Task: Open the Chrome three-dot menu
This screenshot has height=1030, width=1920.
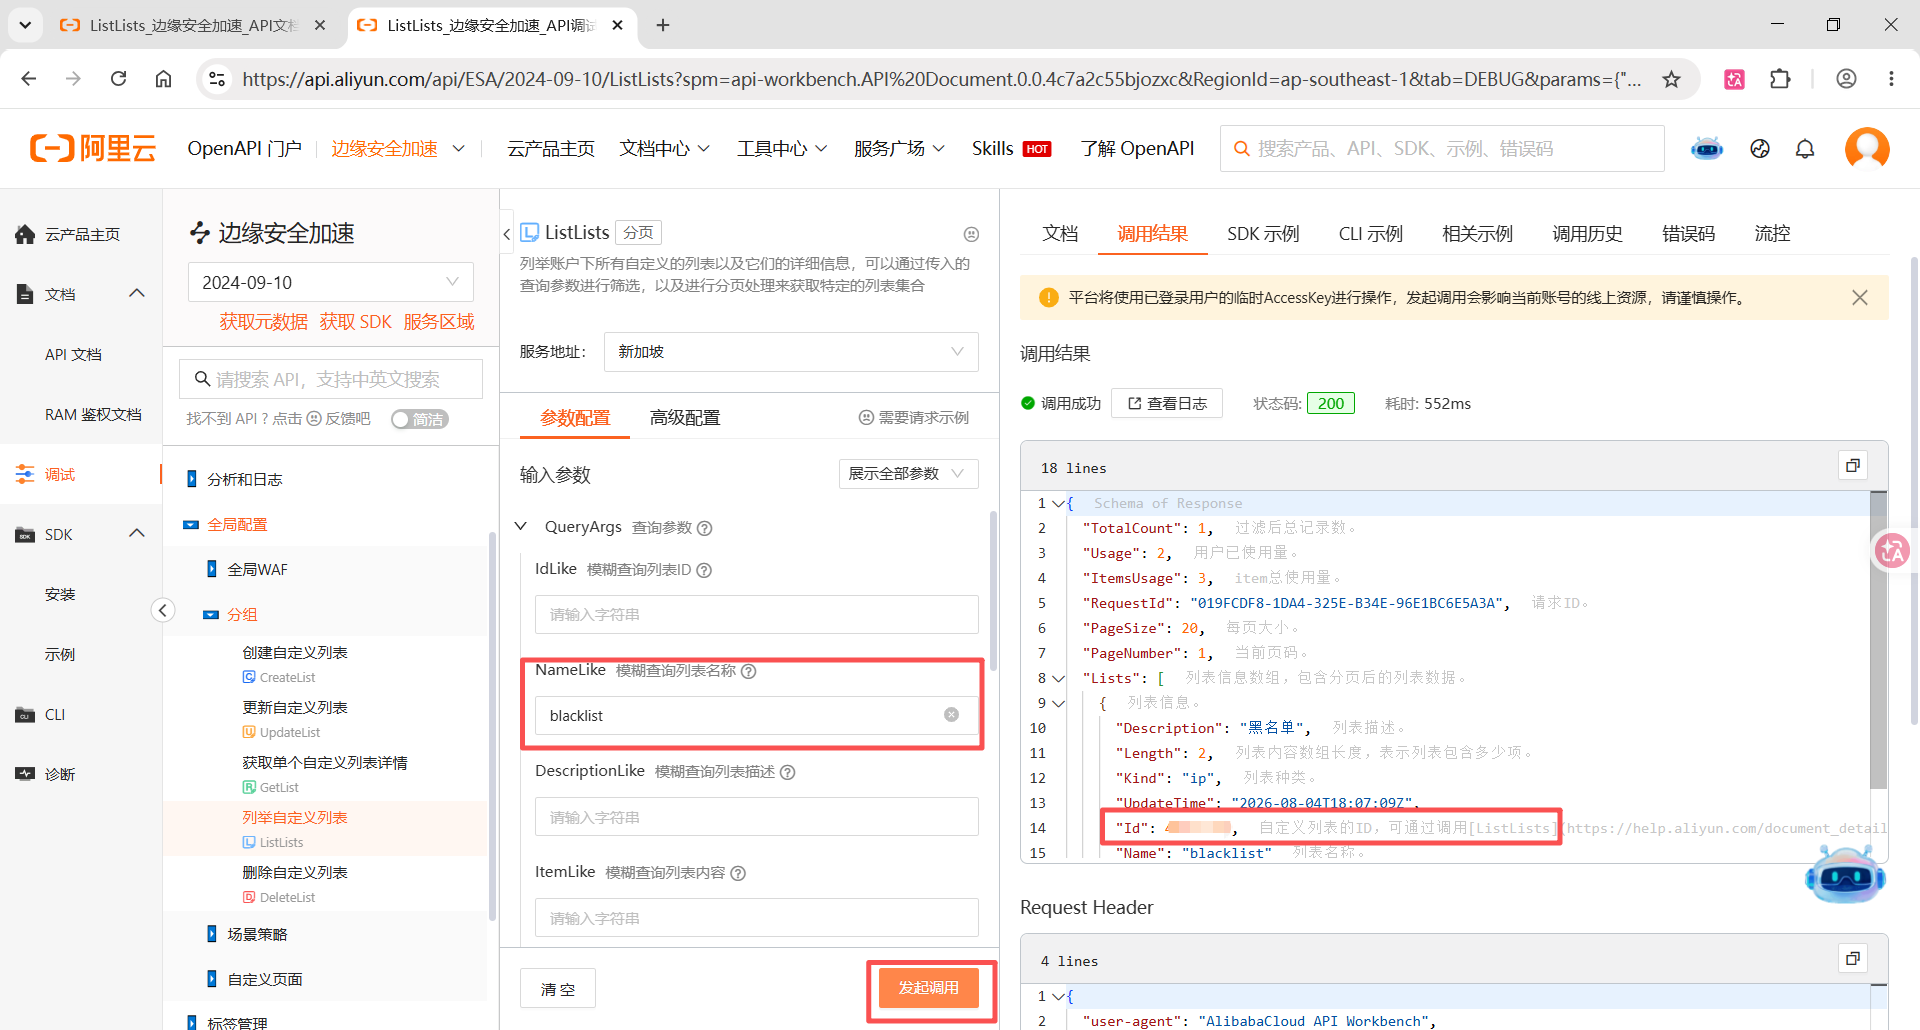Action: [1891, 79]
